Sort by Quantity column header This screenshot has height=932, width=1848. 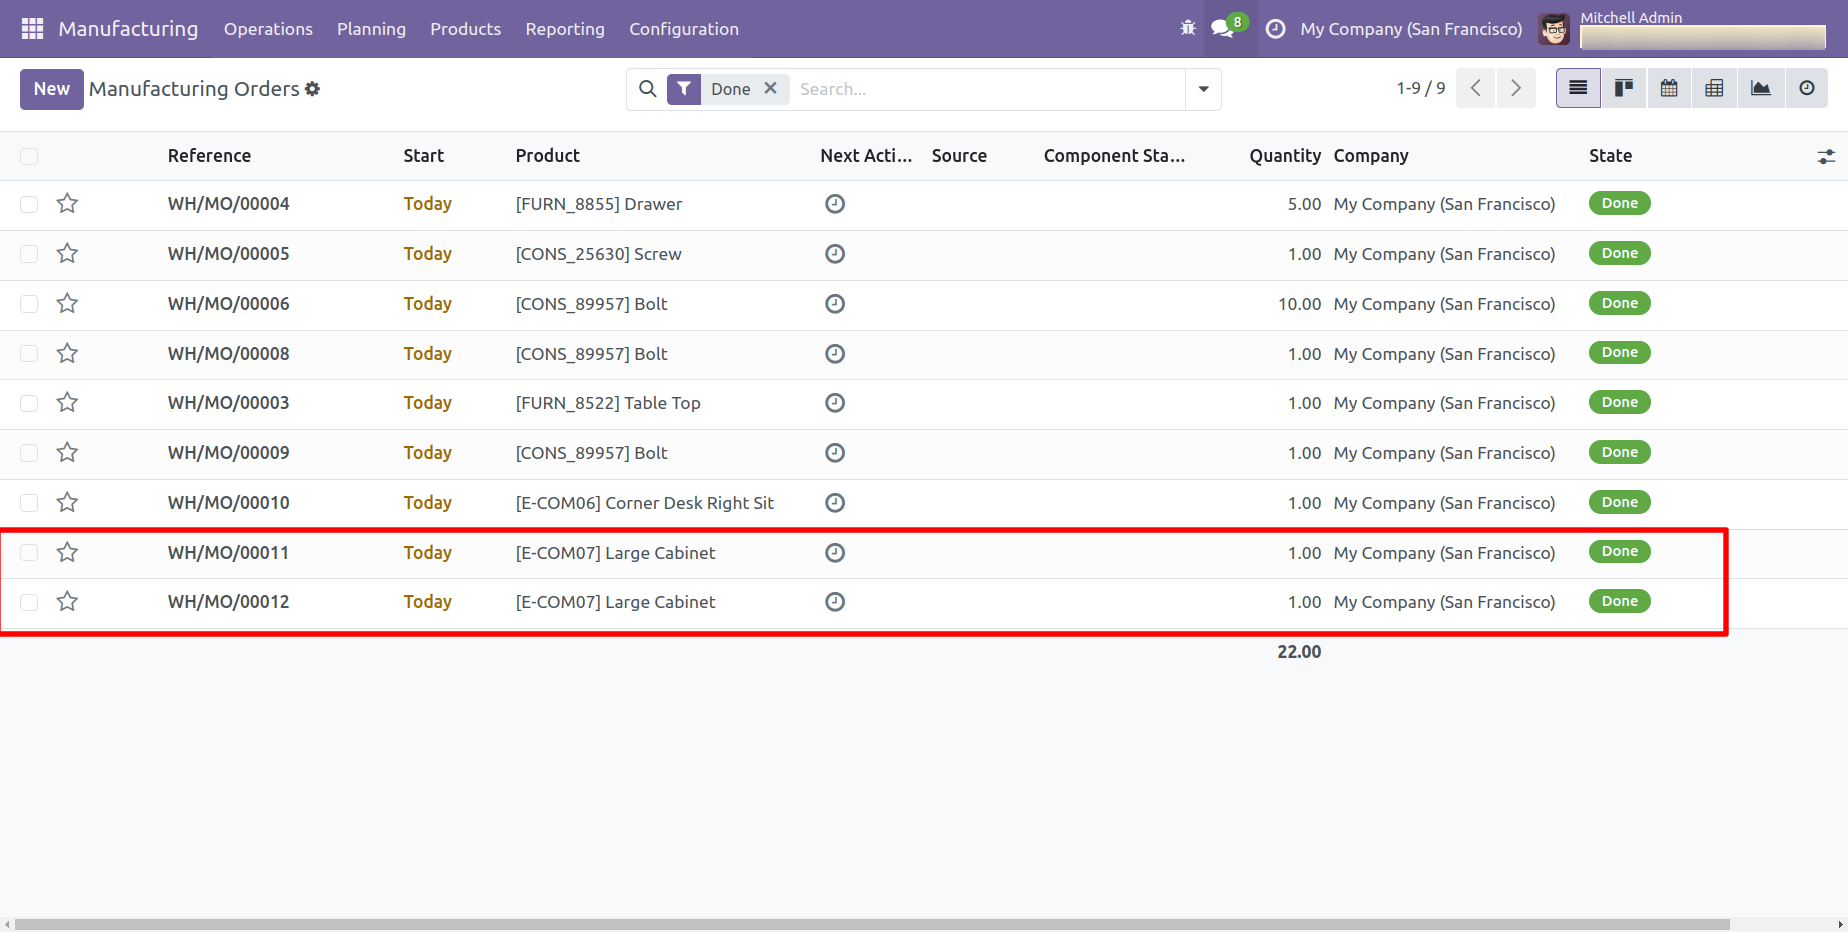[x=1285, y=156]
